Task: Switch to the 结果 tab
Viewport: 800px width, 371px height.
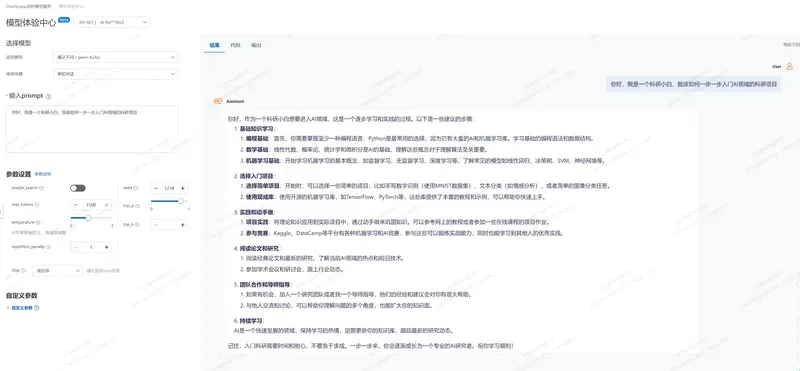Action: coord(214,45)
